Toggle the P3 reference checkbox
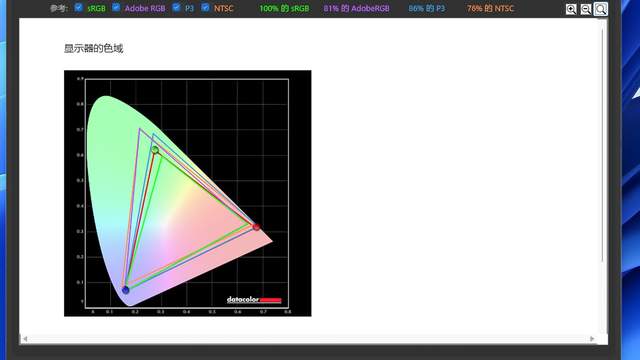This screenshot has width=640, height=360. click(x=176, y=7)
